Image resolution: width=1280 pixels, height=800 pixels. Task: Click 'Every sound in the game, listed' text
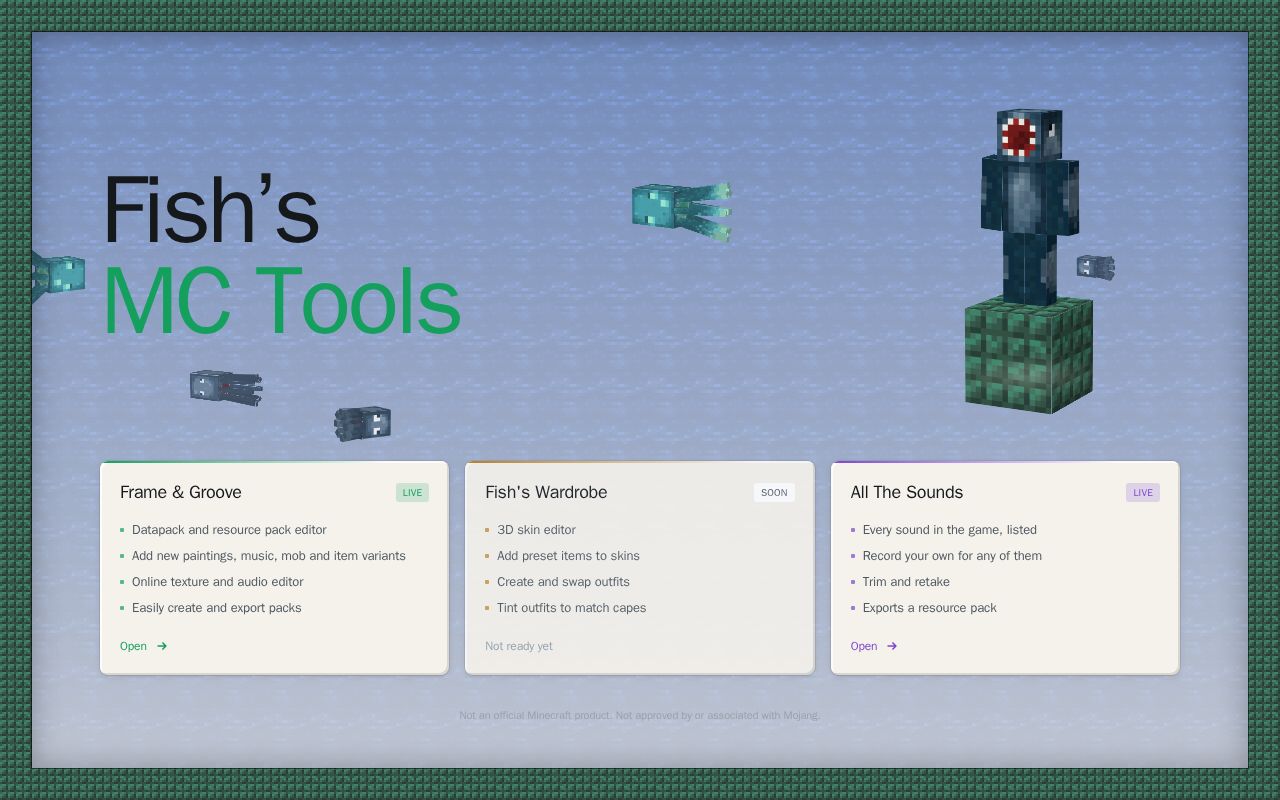(x=950, y=530)
